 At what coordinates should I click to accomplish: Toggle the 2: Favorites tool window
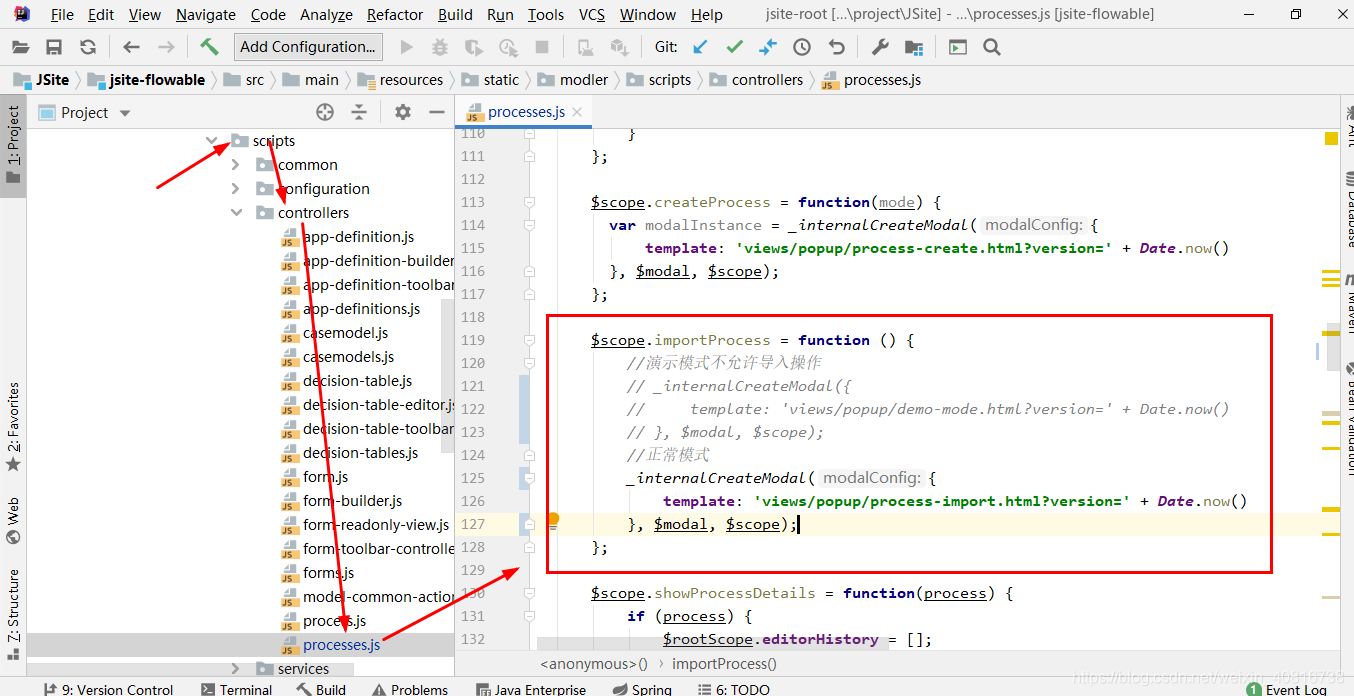tap(13, 428)
